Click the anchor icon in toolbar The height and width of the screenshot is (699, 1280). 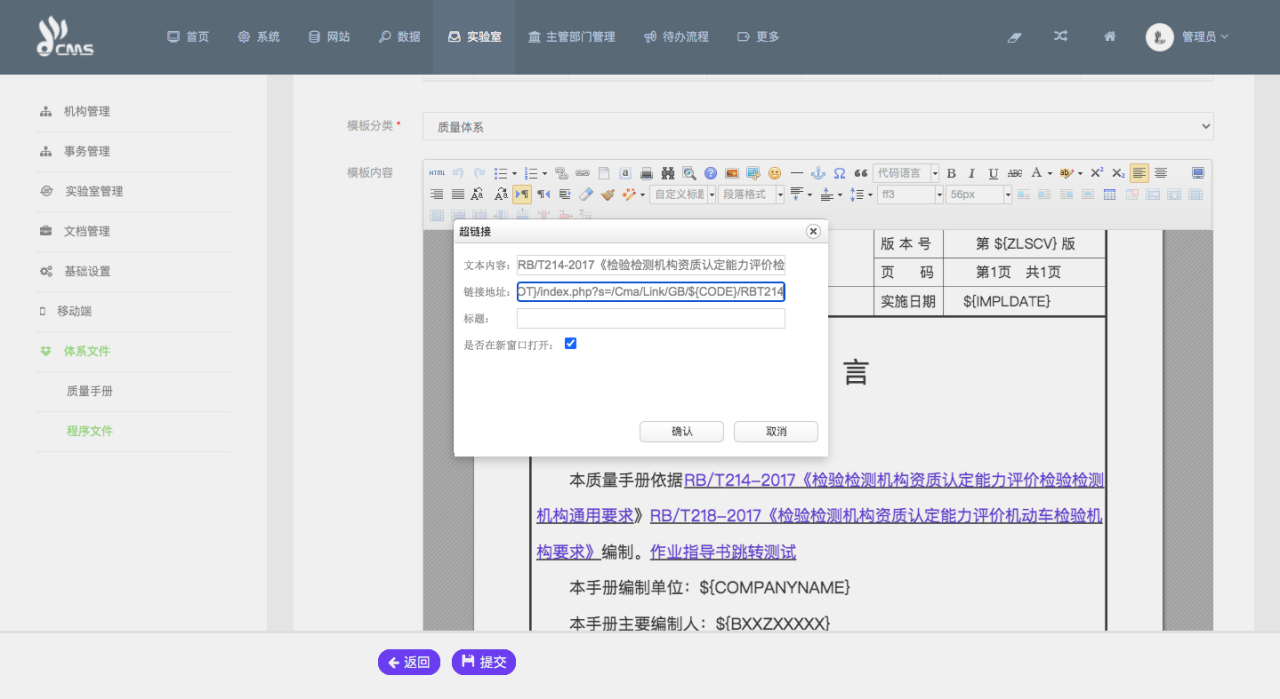coord(817,173)
